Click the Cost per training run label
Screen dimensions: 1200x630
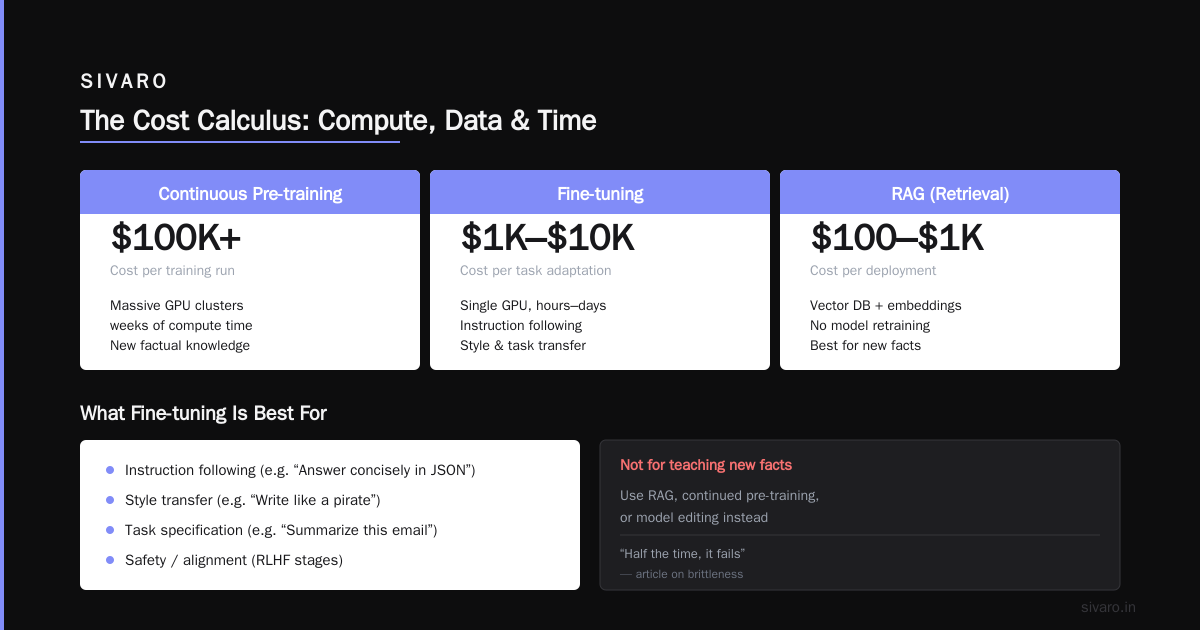[172, 271]
